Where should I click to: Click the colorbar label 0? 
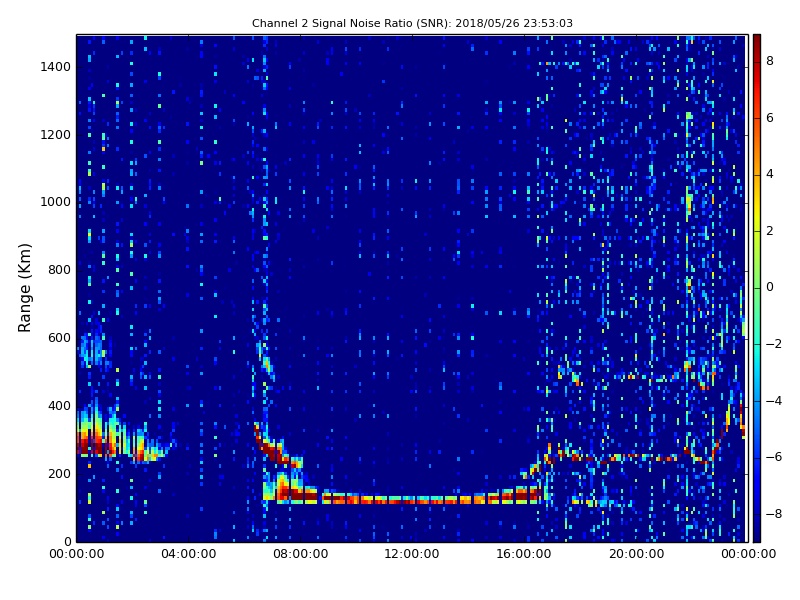click(770, 287)
